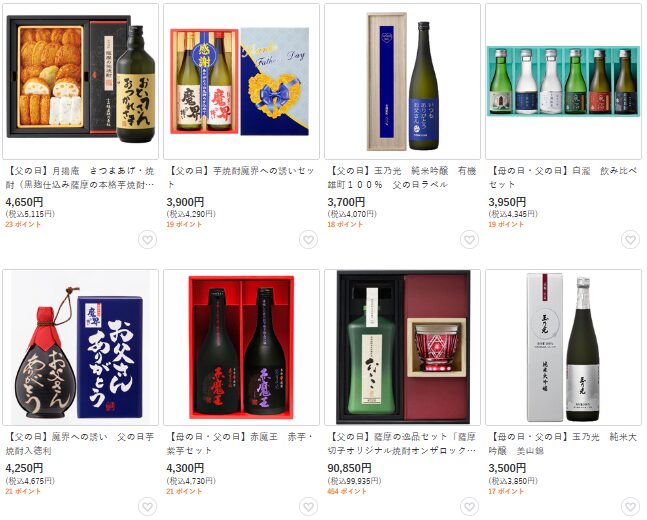Open 玉乃光 silver box bottle image
This screenshot has height=520, width=647.
click(x=563, y=347)
